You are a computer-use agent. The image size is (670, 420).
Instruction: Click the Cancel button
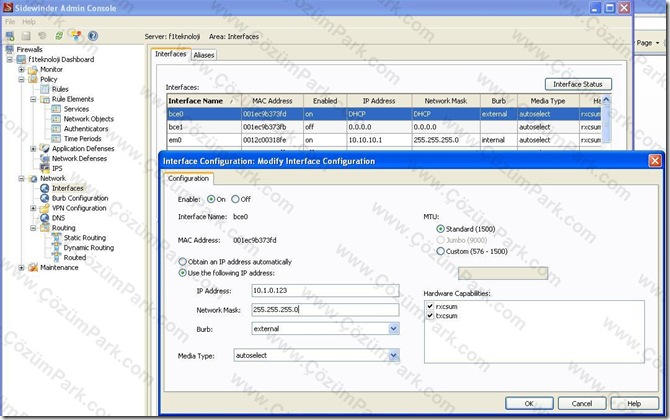582,403
